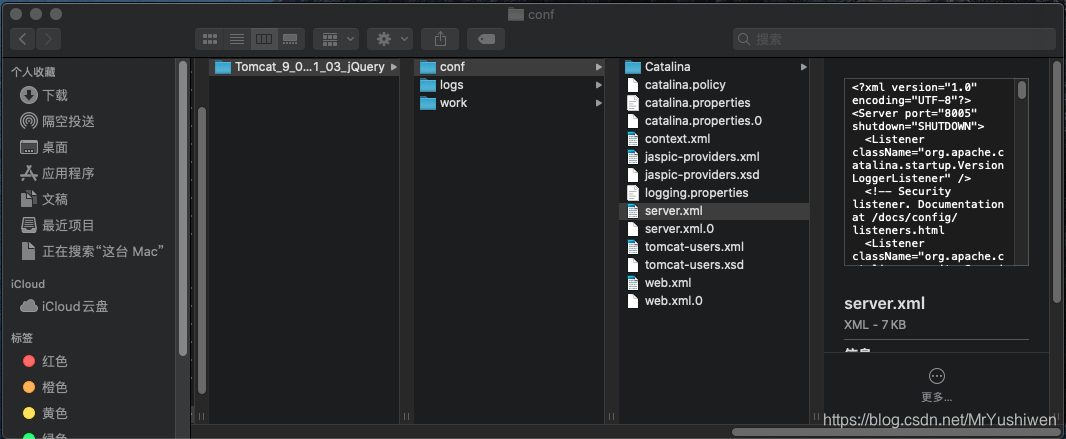
Task: Select the jaspic-providers.xml file
Action: (x=714, y=157)
